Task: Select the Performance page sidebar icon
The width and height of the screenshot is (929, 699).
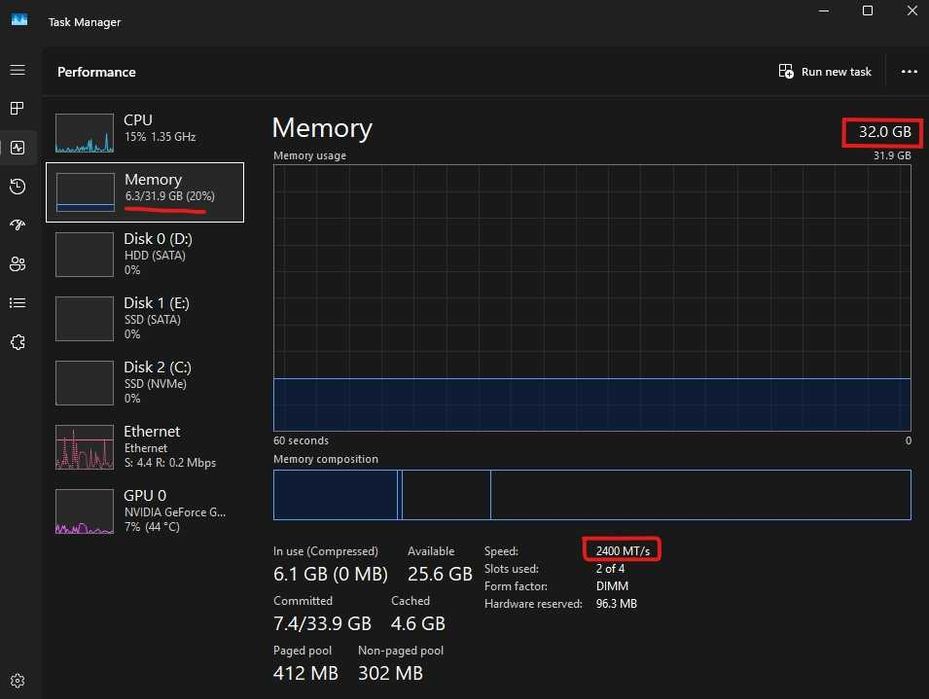Action: click(18, 148)
